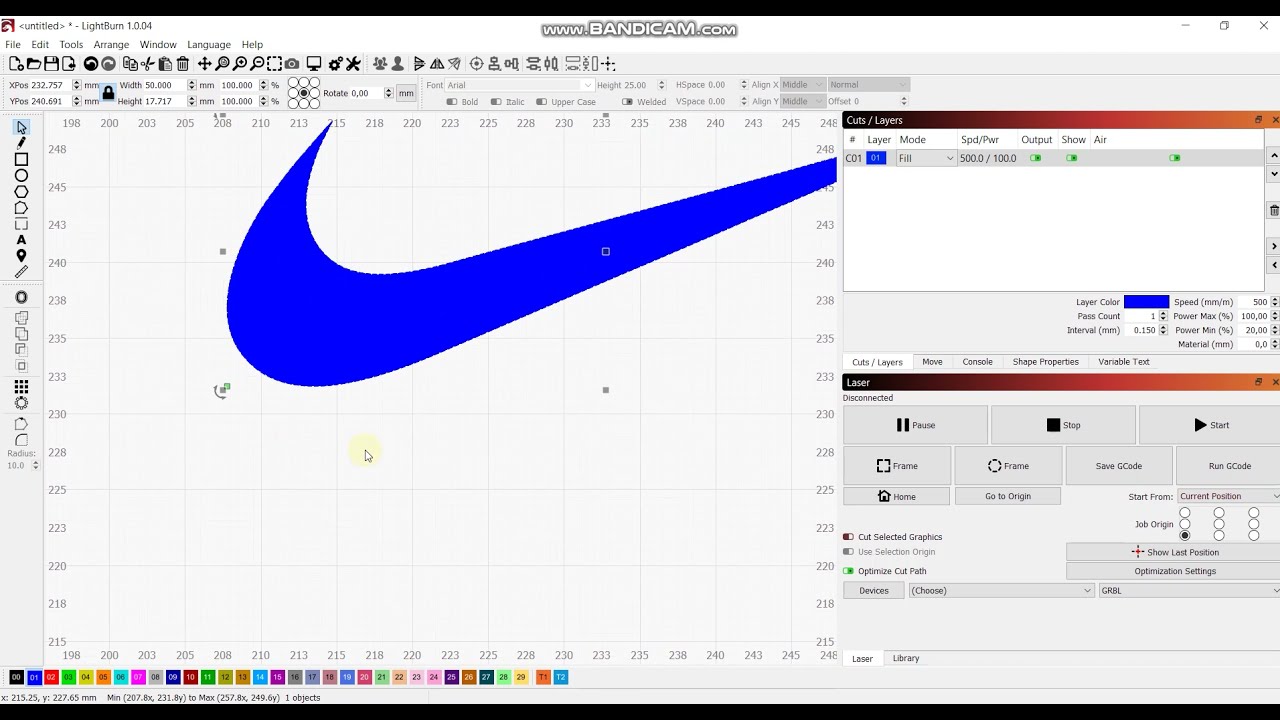The image size is (1280, 720).
Task: Switch to the Shape Properties tab
Action: (1045, 362)
